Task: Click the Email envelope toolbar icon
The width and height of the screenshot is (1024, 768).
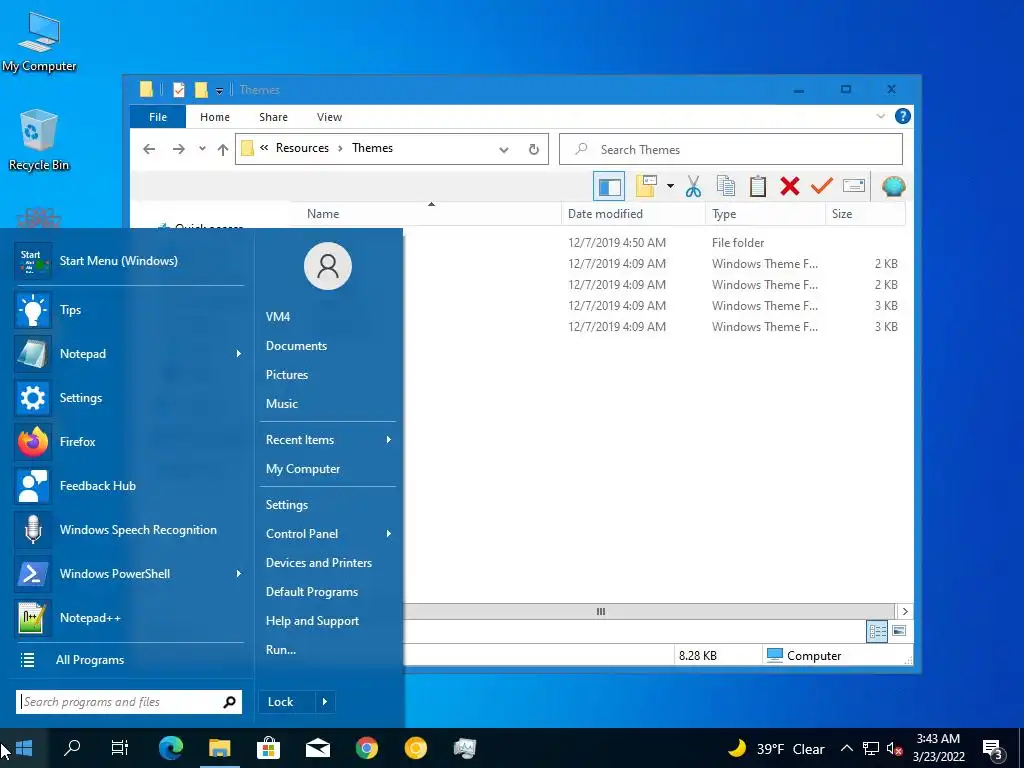Action: 854,187
